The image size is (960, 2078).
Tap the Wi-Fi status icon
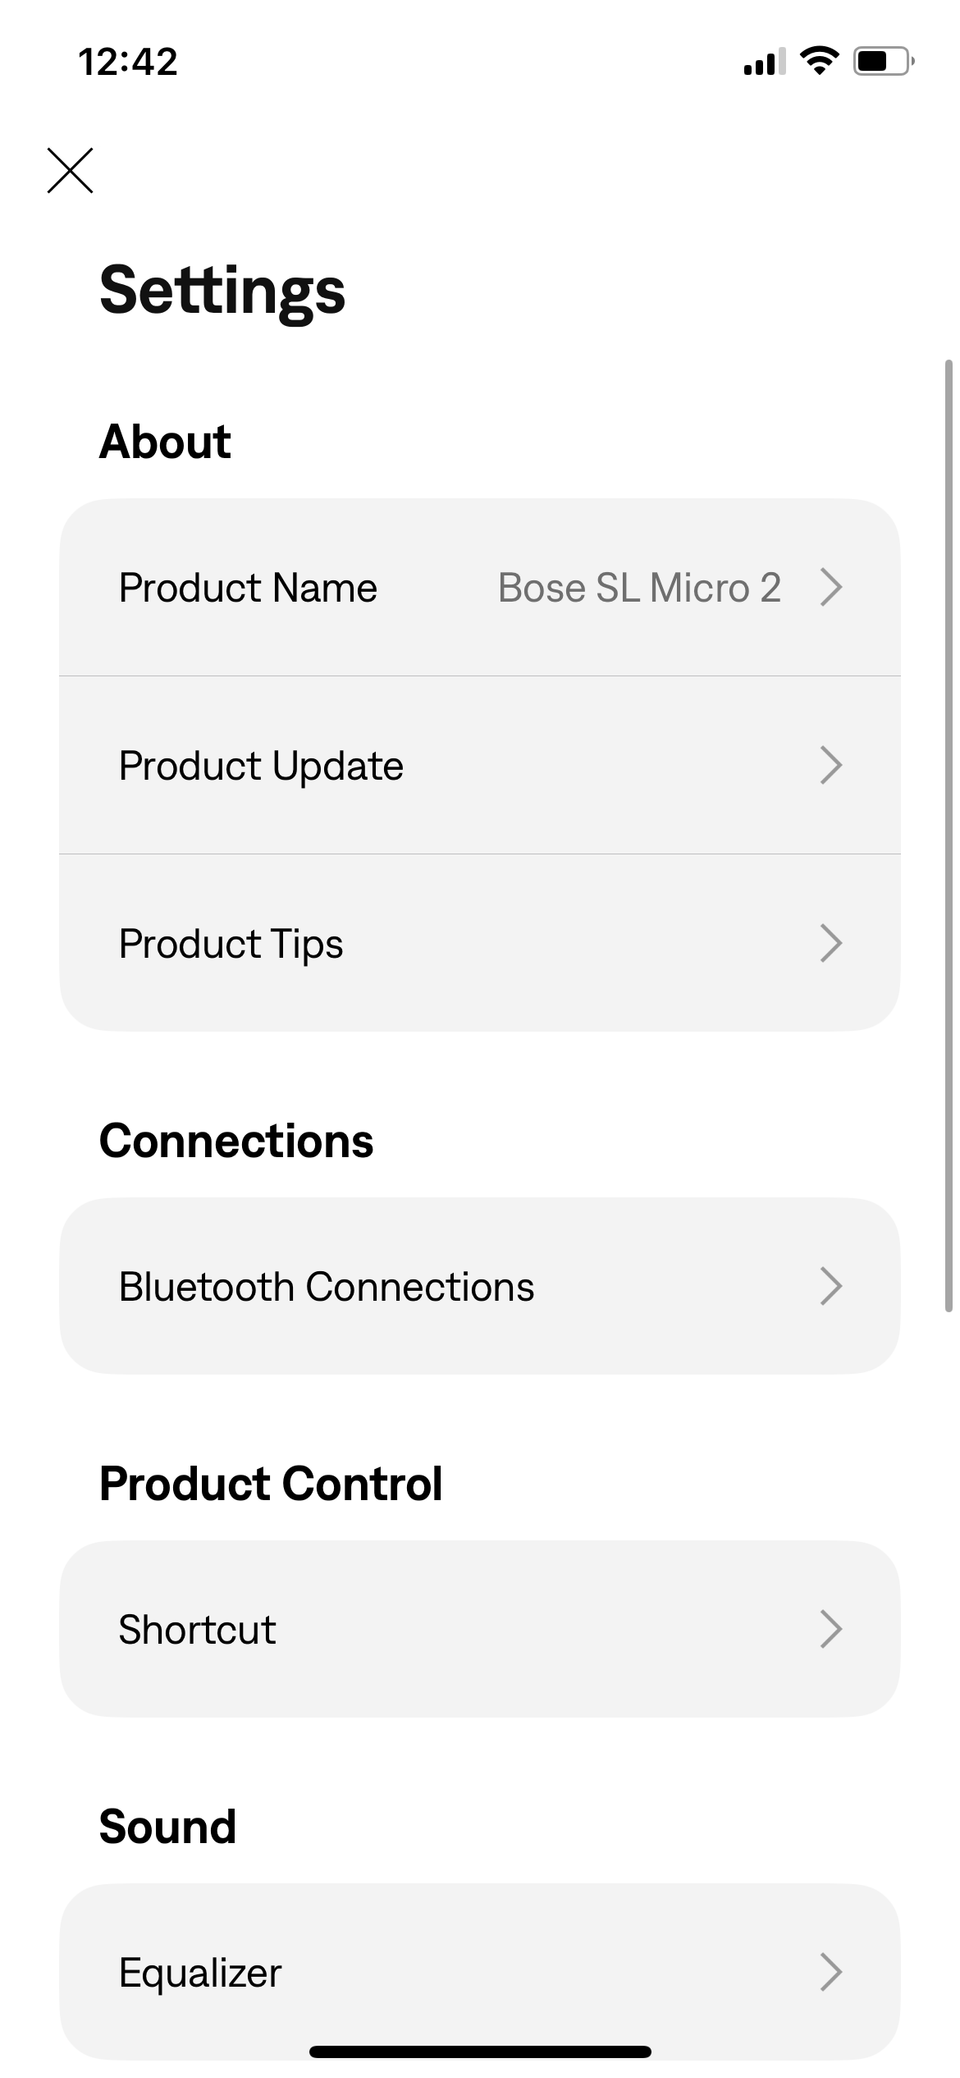pos(818,60)
